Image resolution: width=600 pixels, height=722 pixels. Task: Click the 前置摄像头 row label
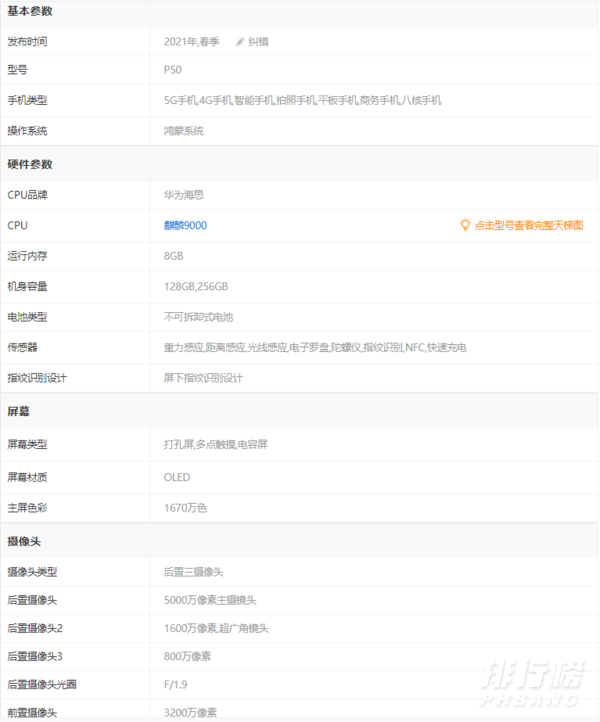tap(32, 712)
